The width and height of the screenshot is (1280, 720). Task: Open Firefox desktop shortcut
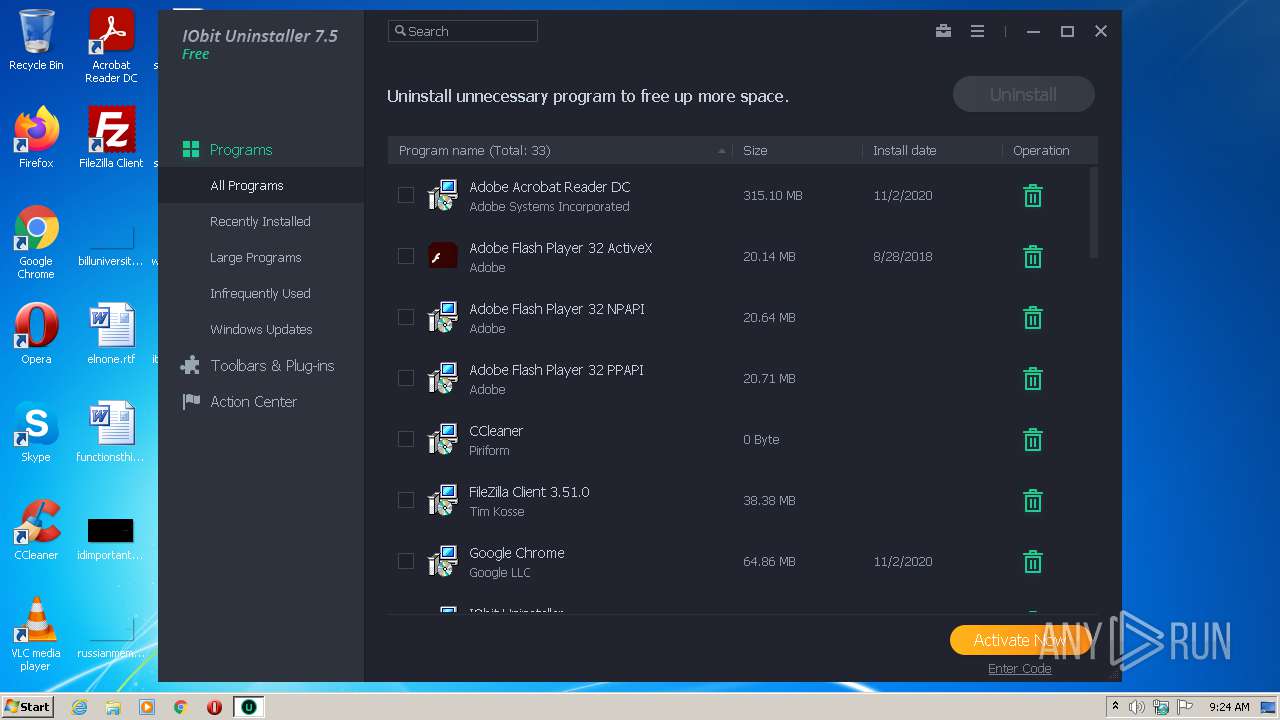[36, 138]
